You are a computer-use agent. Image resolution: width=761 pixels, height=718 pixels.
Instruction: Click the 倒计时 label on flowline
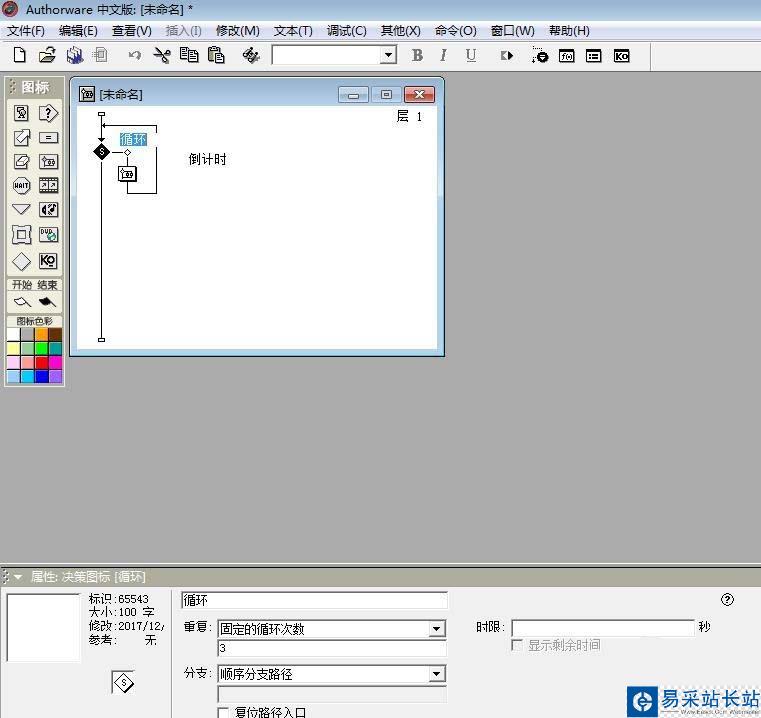(207, 159)
